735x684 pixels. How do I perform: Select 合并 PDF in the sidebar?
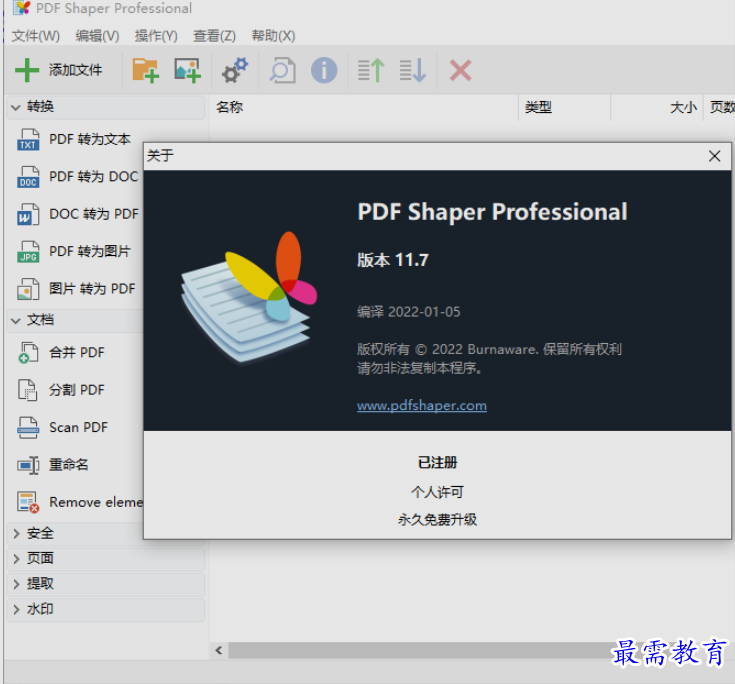pyautogui.click(x=77, y=353)
